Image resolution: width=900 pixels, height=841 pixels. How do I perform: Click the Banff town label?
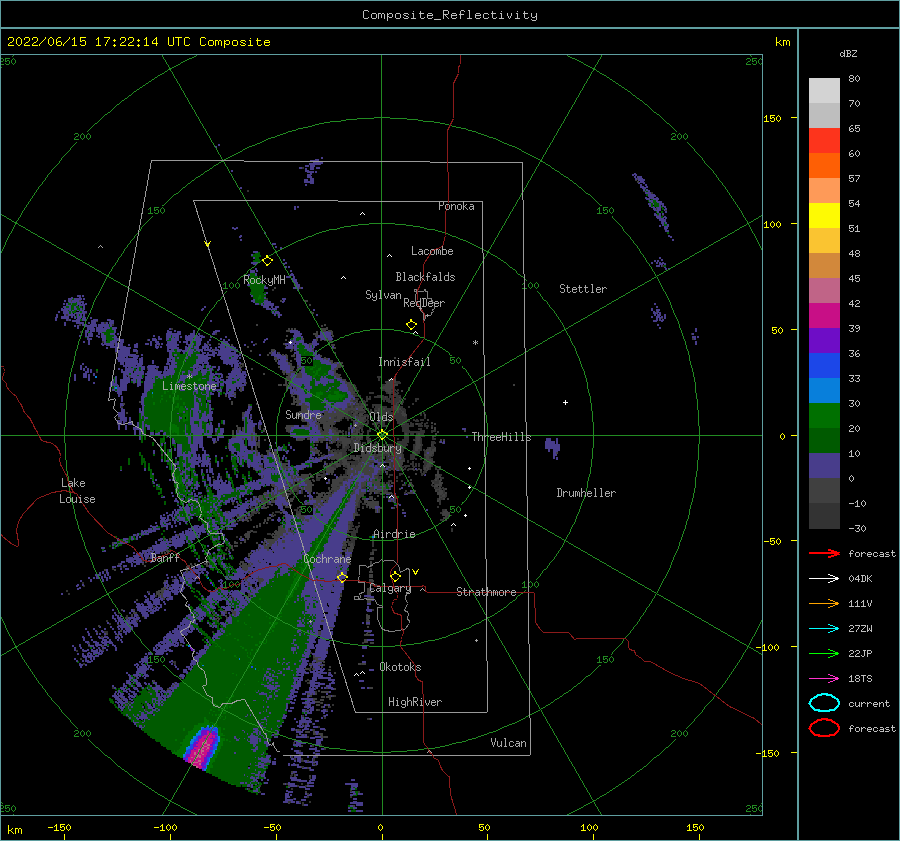[x=165, y=557]
